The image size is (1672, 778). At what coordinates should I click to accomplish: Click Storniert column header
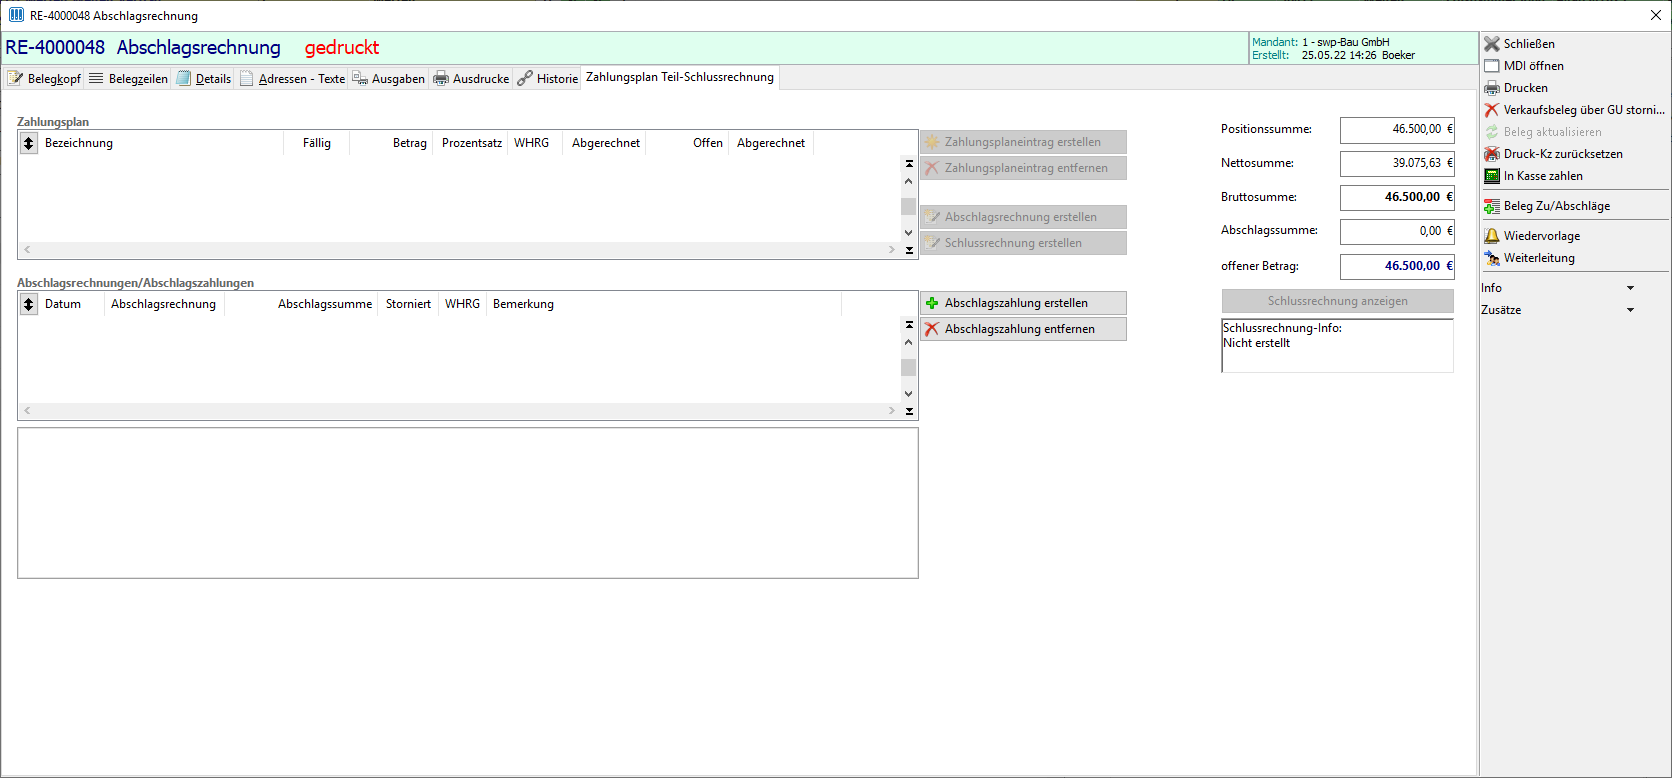click(x=409, y=304)
